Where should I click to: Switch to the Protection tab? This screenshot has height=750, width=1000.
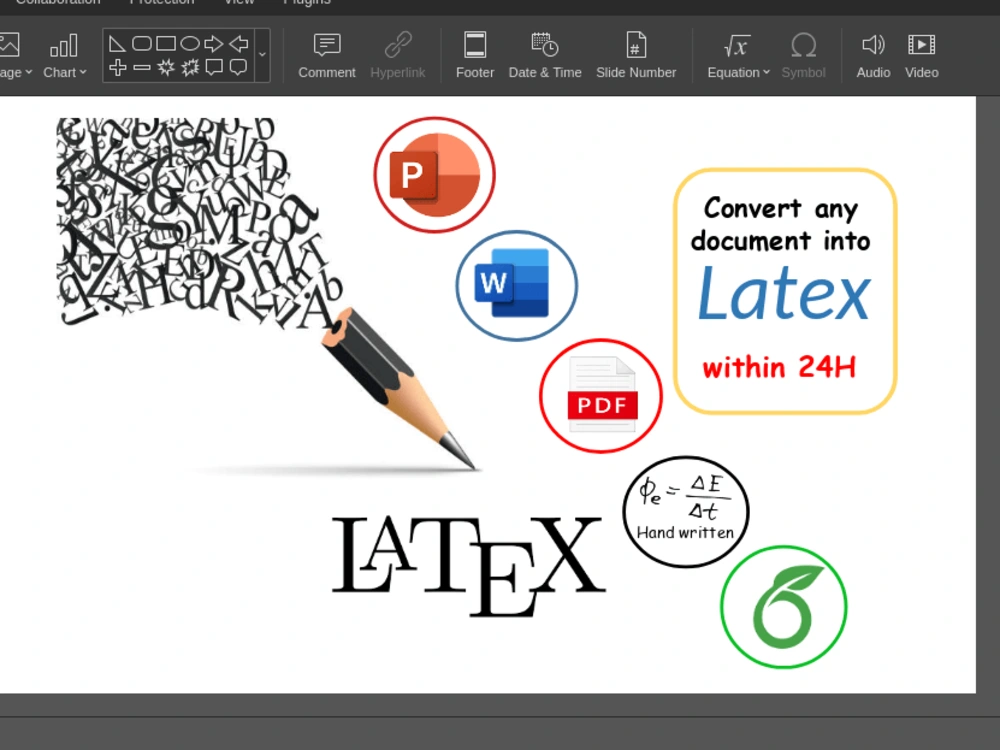(x=161, y=3)
